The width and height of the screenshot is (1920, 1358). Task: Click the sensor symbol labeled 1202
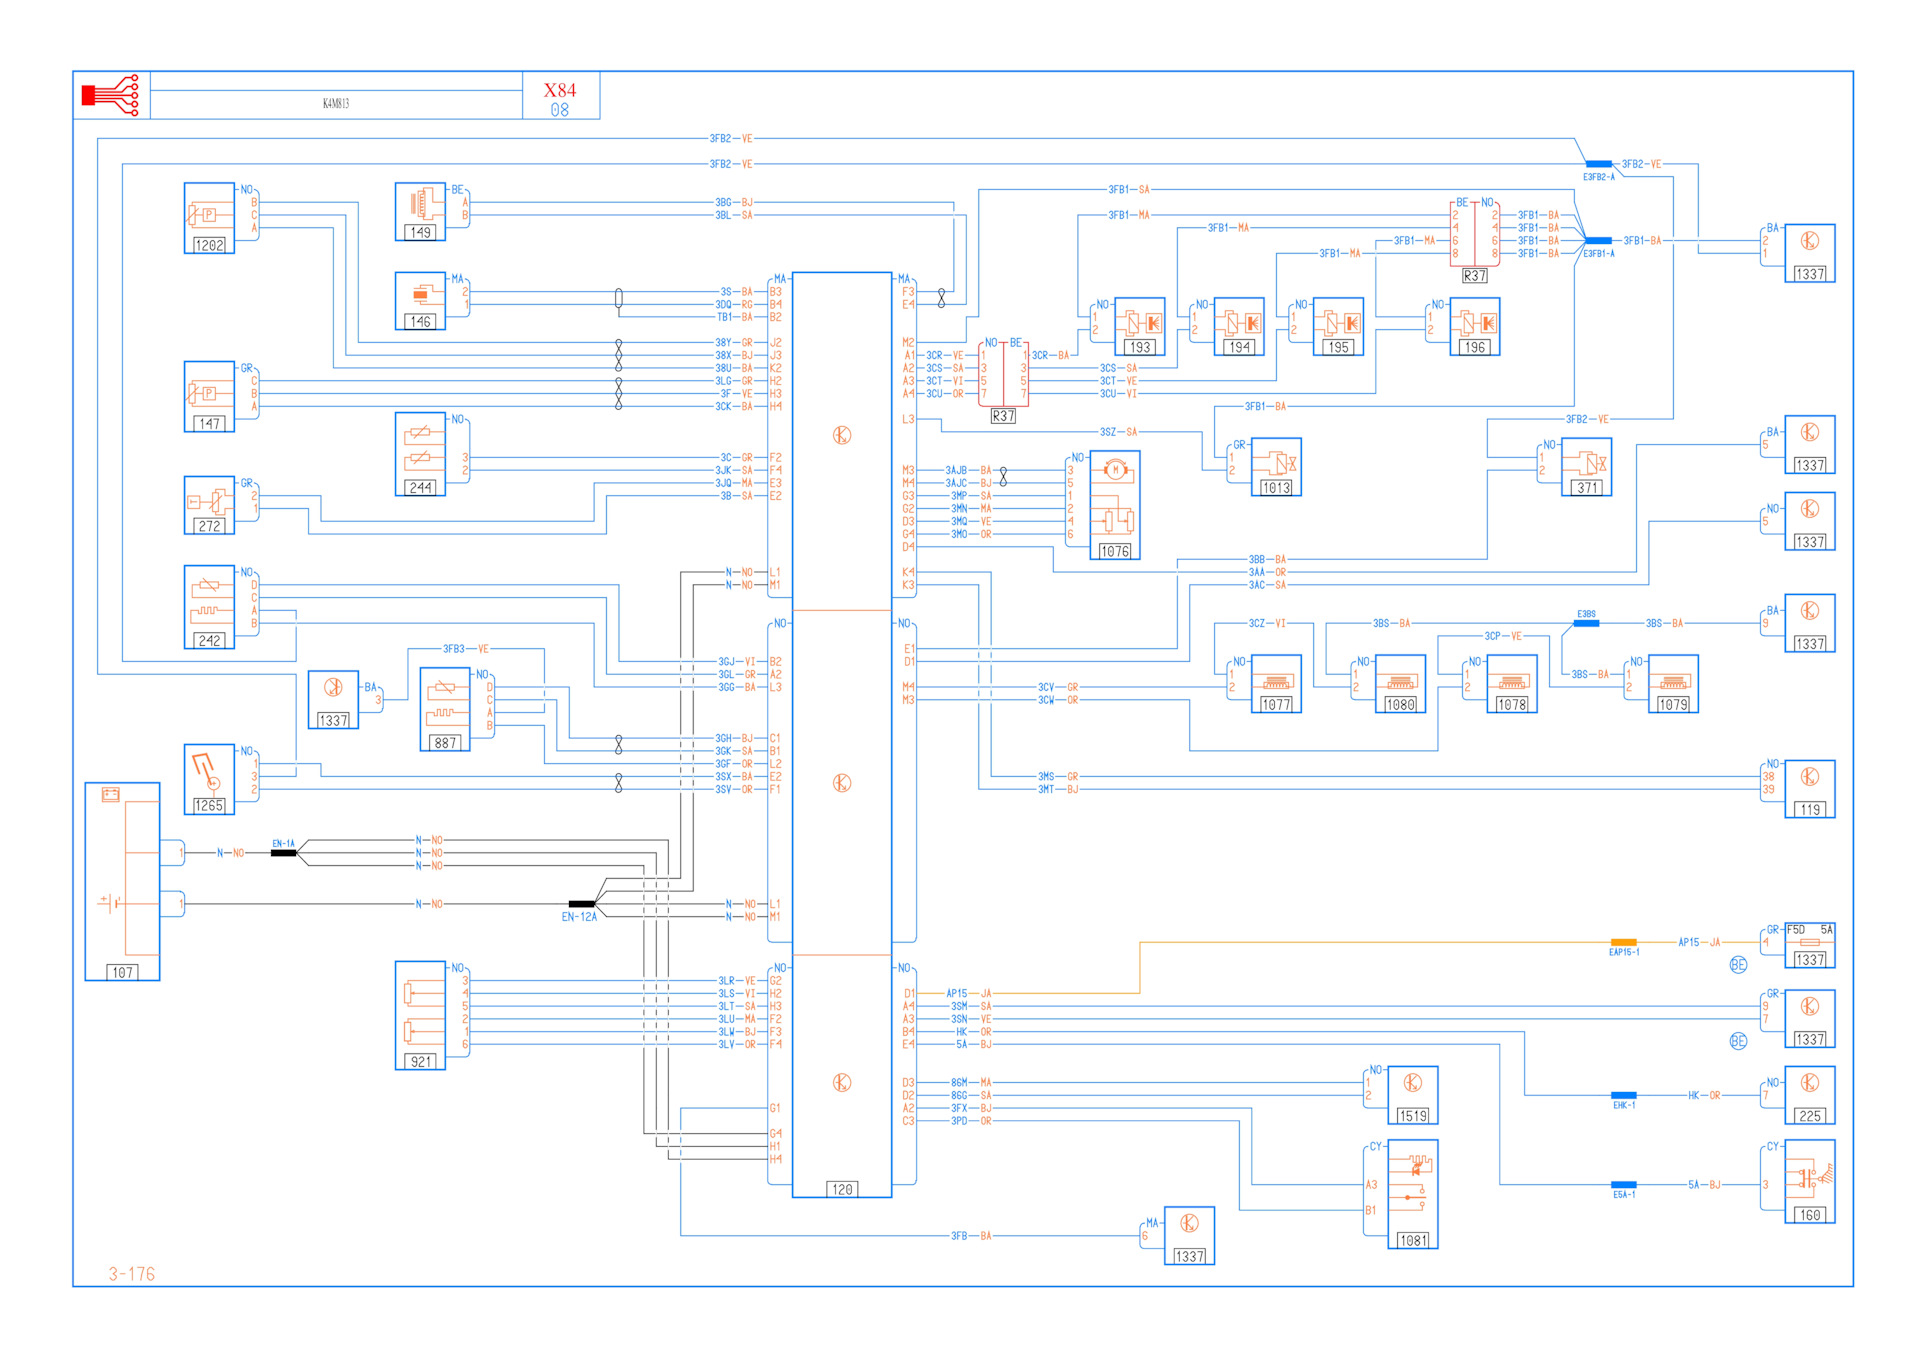tap(209, 217)
